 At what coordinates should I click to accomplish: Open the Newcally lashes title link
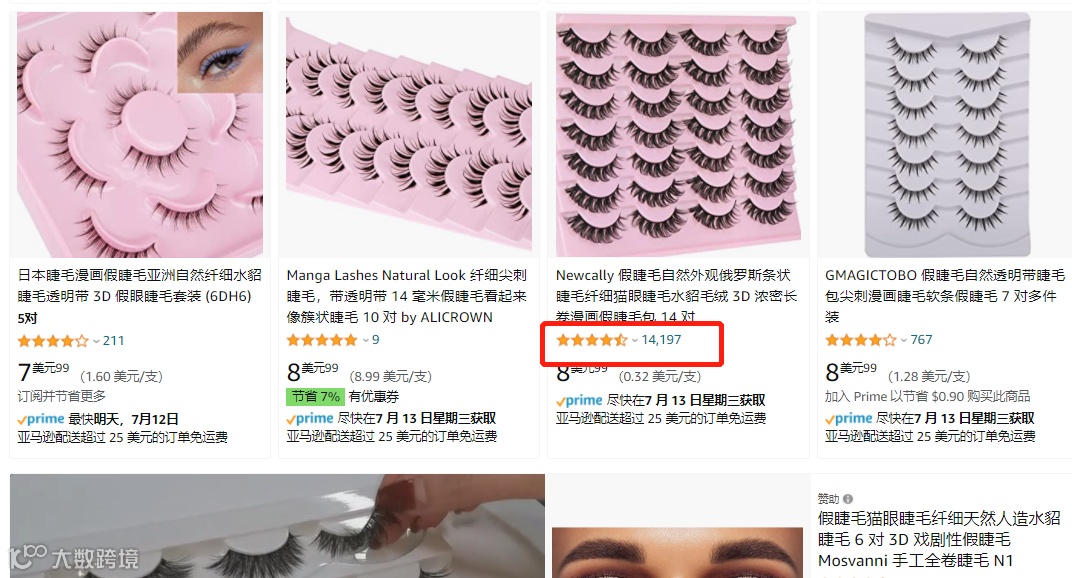(x=676, y=296)
